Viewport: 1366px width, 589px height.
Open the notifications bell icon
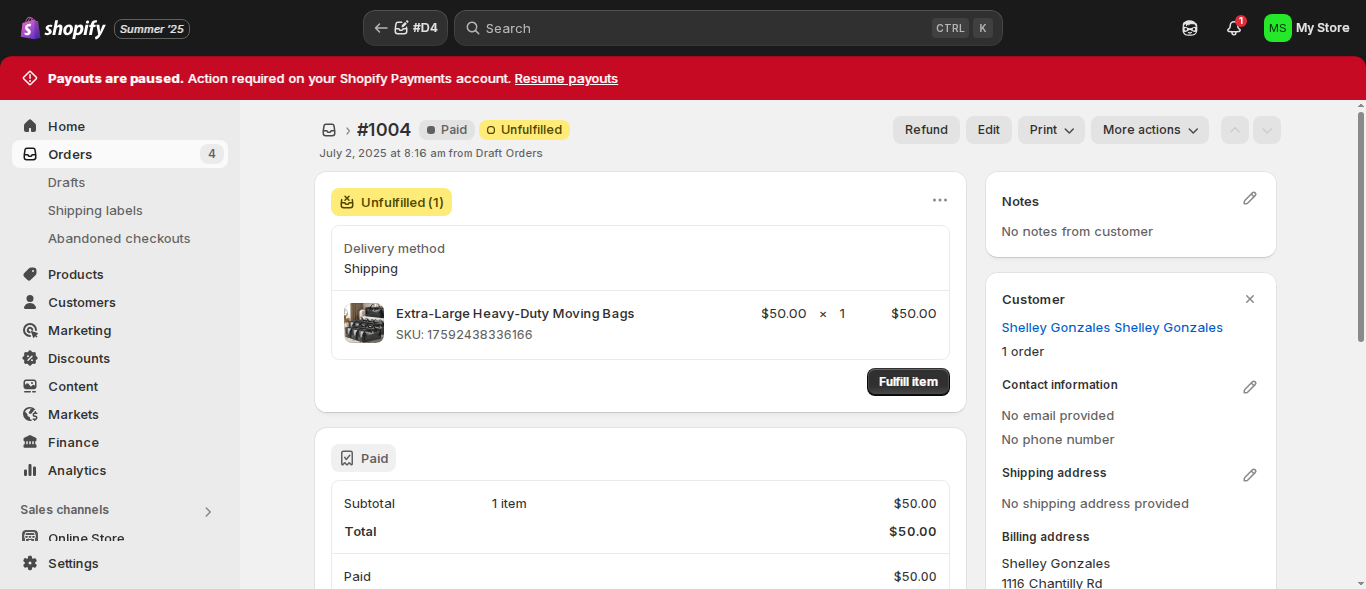(1234, 28)
